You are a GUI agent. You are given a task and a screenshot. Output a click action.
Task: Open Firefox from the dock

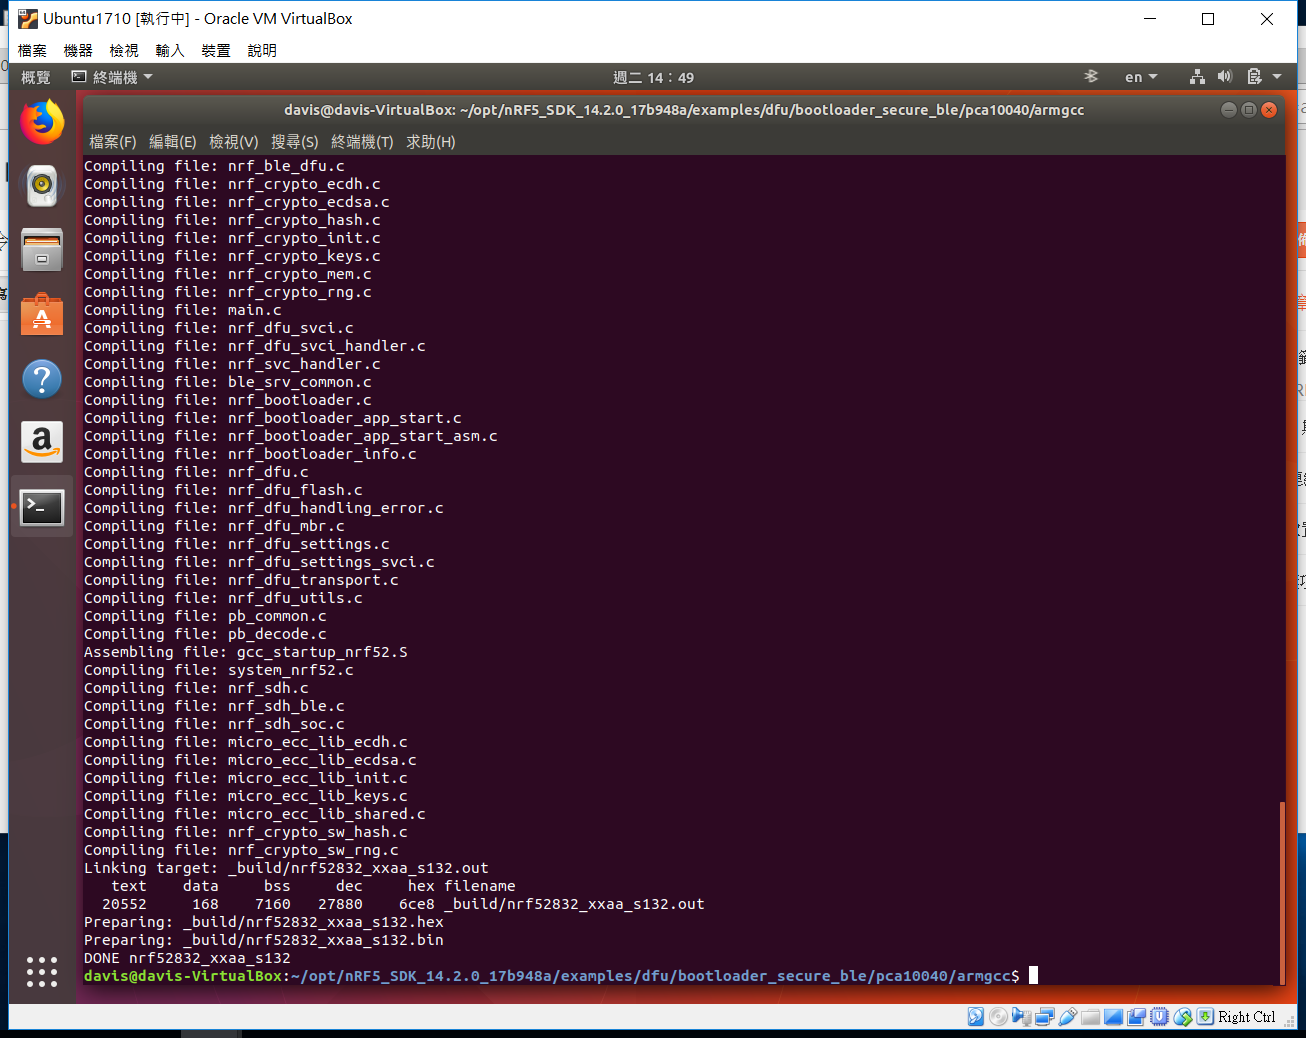pos(41,121)
